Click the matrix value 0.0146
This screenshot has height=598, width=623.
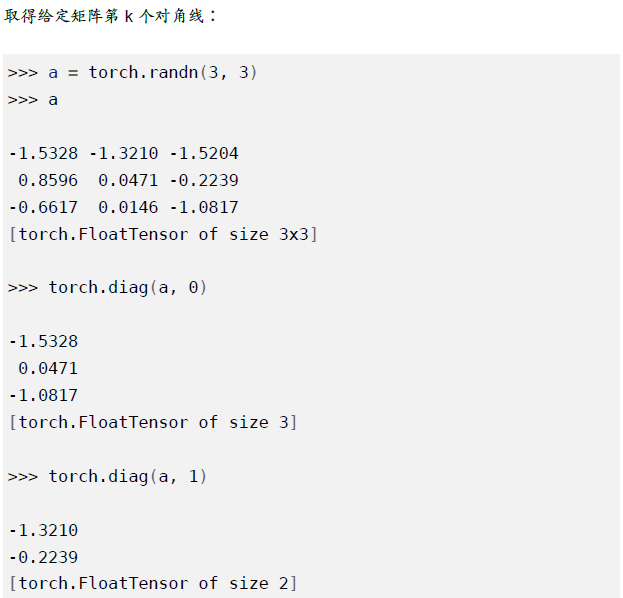128,207
